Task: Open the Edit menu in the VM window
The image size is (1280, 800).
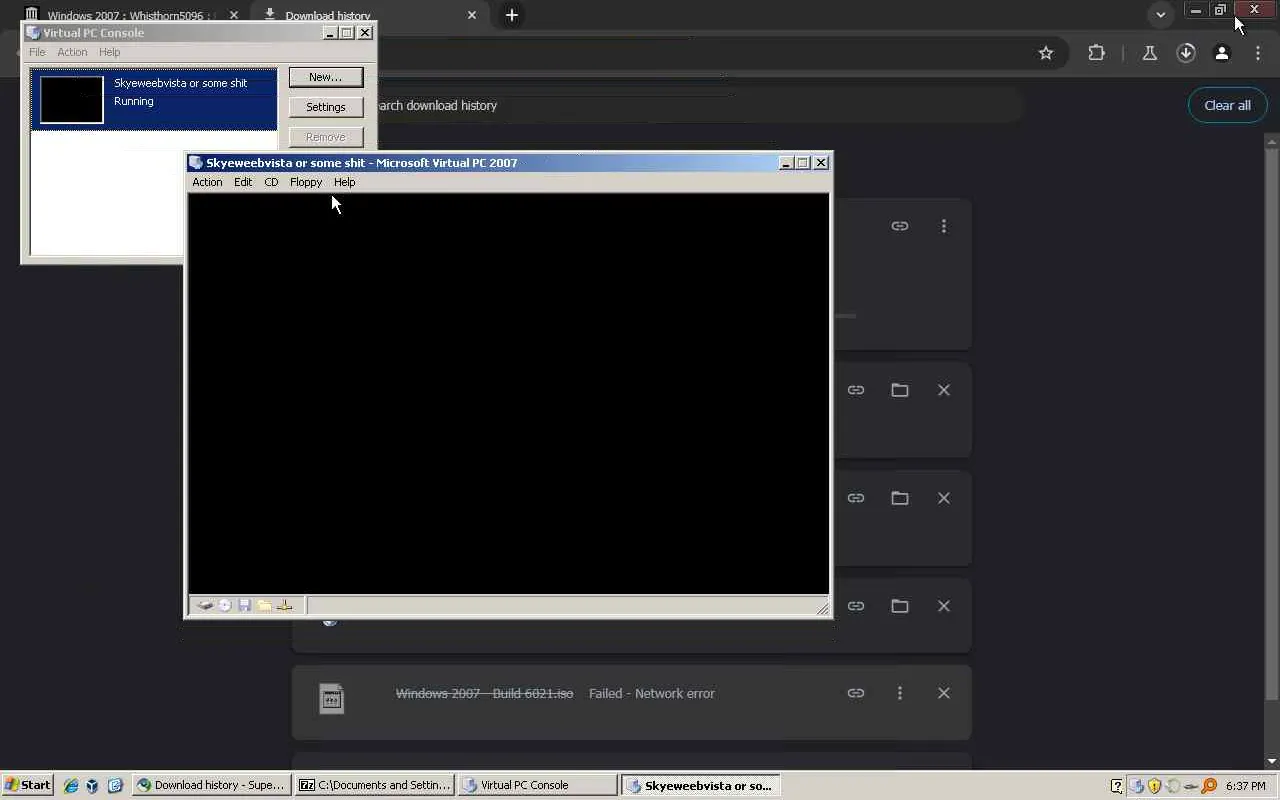Action: (x=243, y=182)
